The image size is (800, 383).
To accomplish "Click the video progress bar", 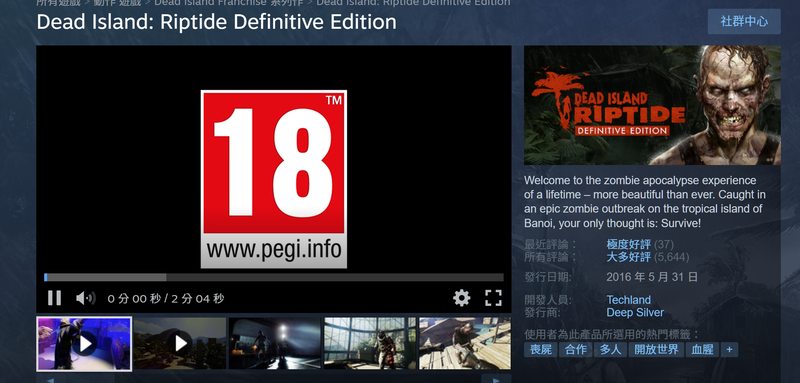I will point(273,277).
